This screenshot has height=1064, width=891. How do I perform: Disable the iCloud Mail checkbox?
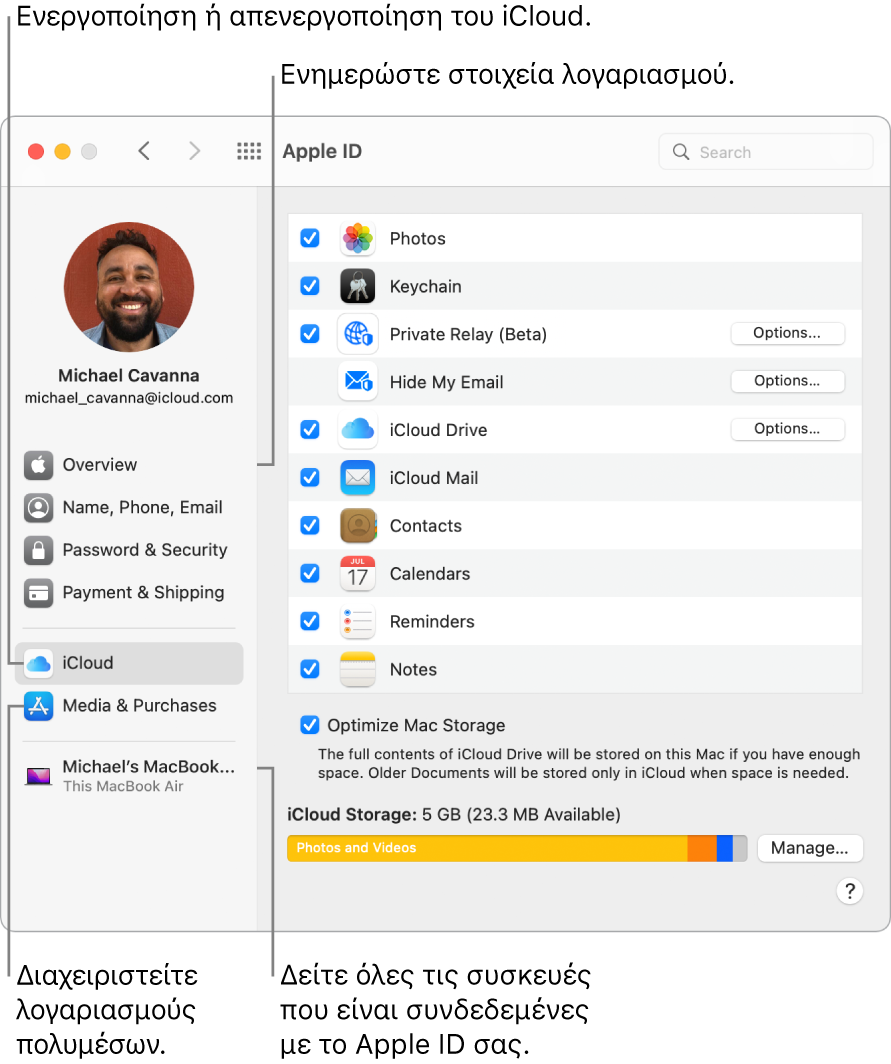[x=309, y=477]
